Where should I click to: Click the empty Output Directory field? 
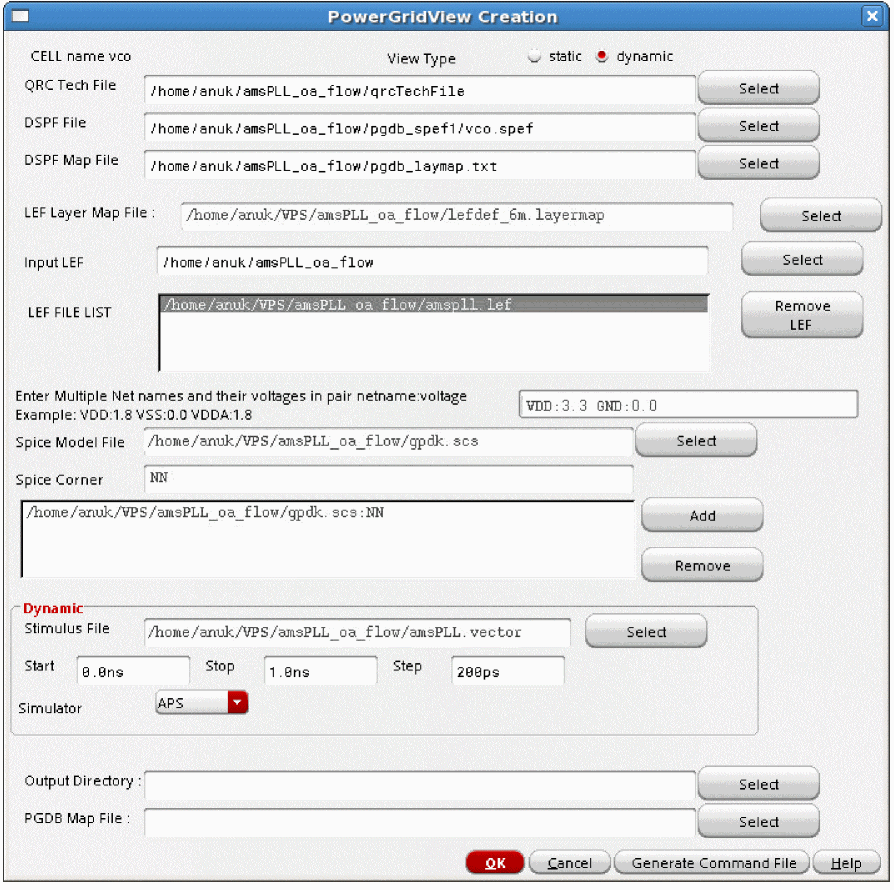pyautogui.click(x=420, y=785)
